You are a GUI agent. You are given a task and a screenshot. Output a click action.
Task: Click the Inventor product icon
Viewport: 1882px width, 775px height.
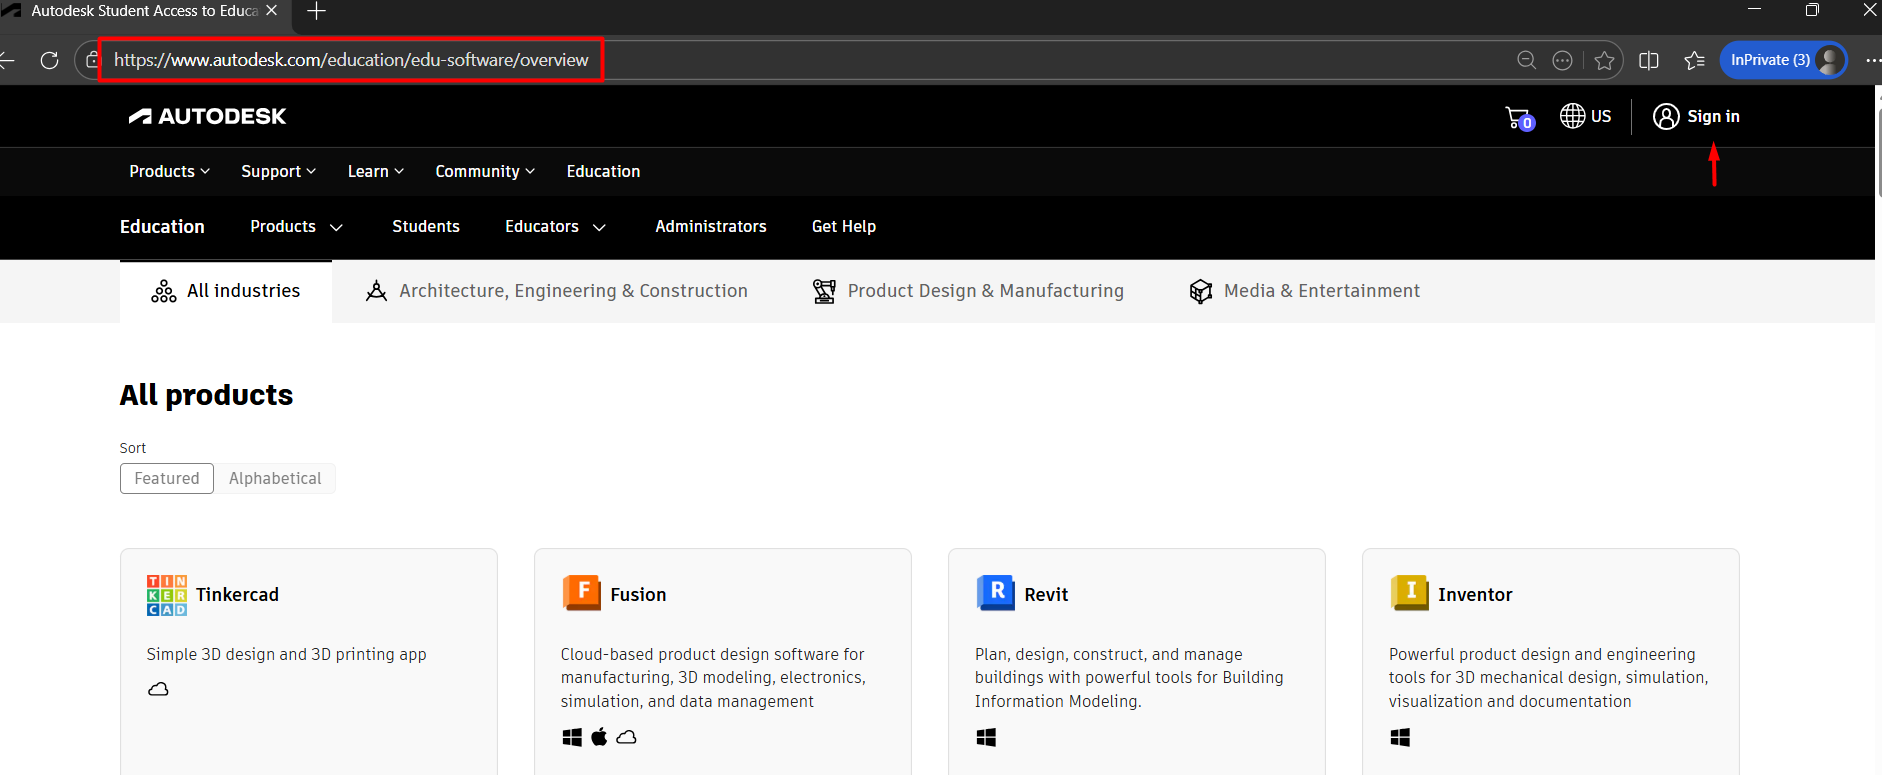coord(1409,593)
